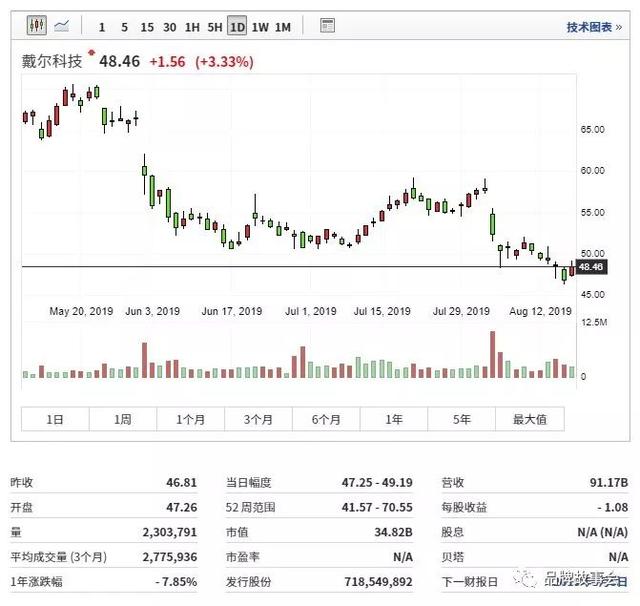
Task: Choose the 6个月 time range
Action: 326,419
